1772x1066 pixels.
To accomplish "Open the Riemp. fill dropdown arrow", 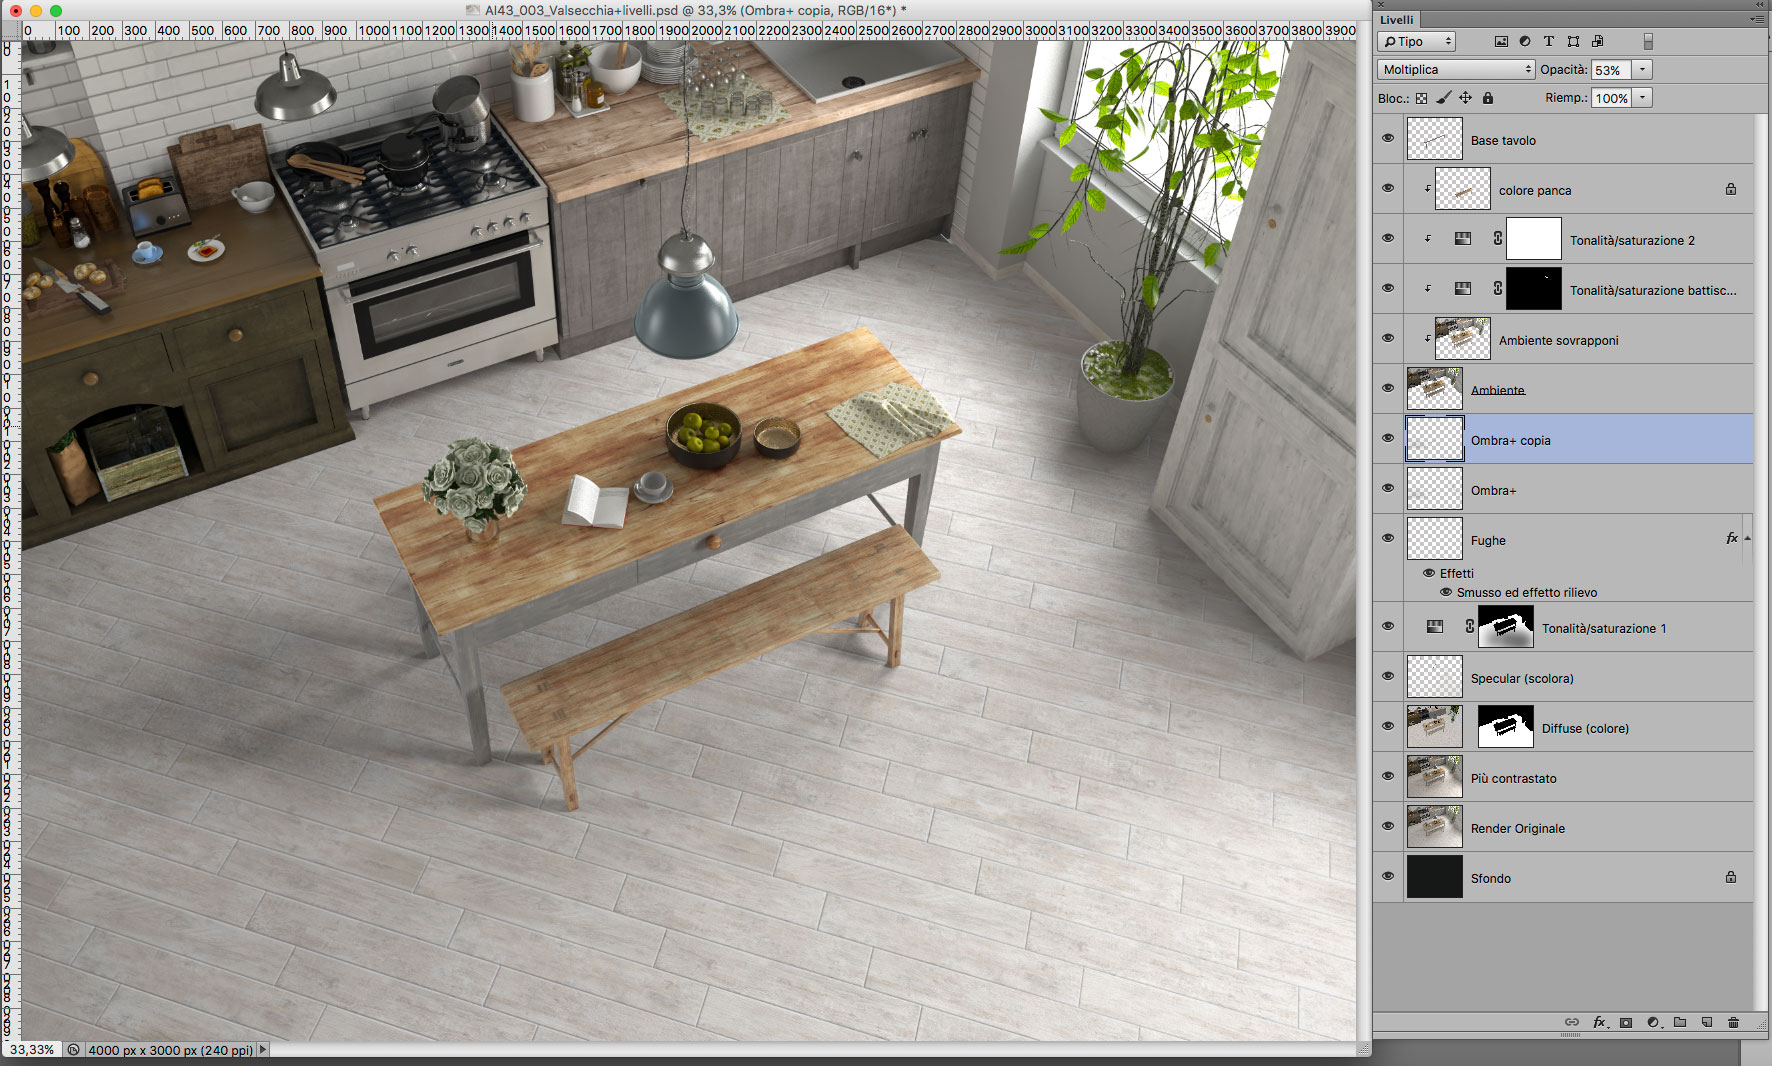I will coord(1643,98).
